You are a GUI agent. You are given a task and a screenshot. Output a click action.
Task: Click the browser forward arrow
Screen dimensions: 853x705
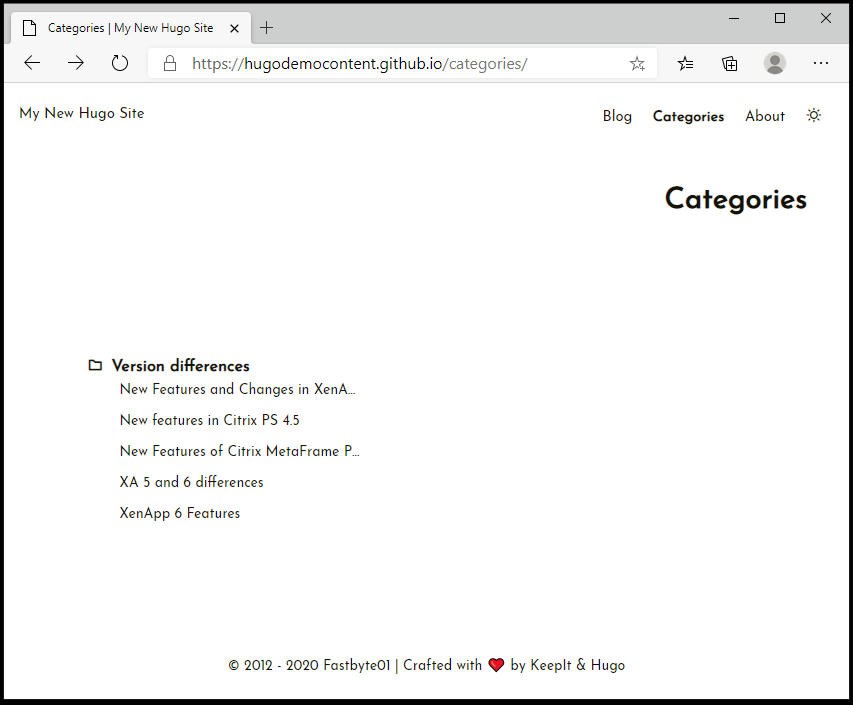[x=76, y=63]
